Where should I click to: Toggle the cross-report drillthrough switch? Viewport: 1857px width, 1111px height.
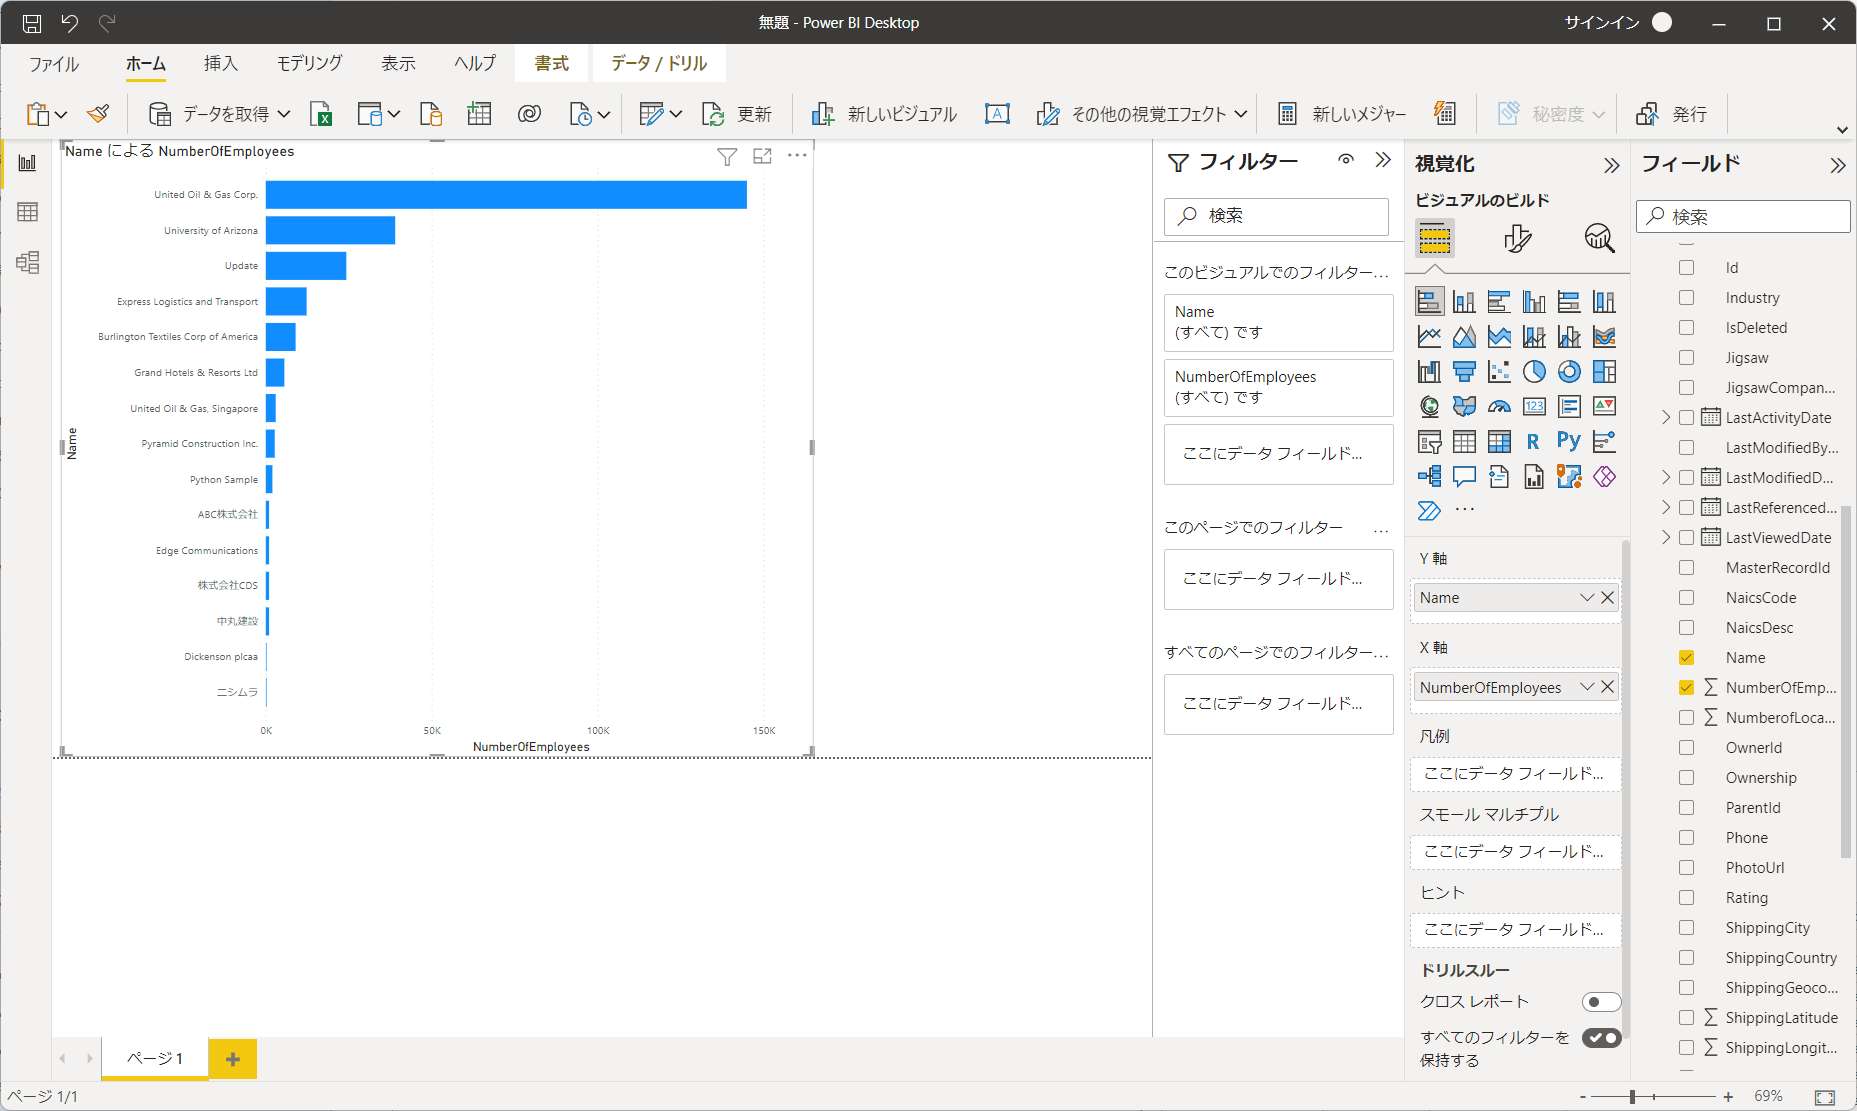point(1601,1002)
